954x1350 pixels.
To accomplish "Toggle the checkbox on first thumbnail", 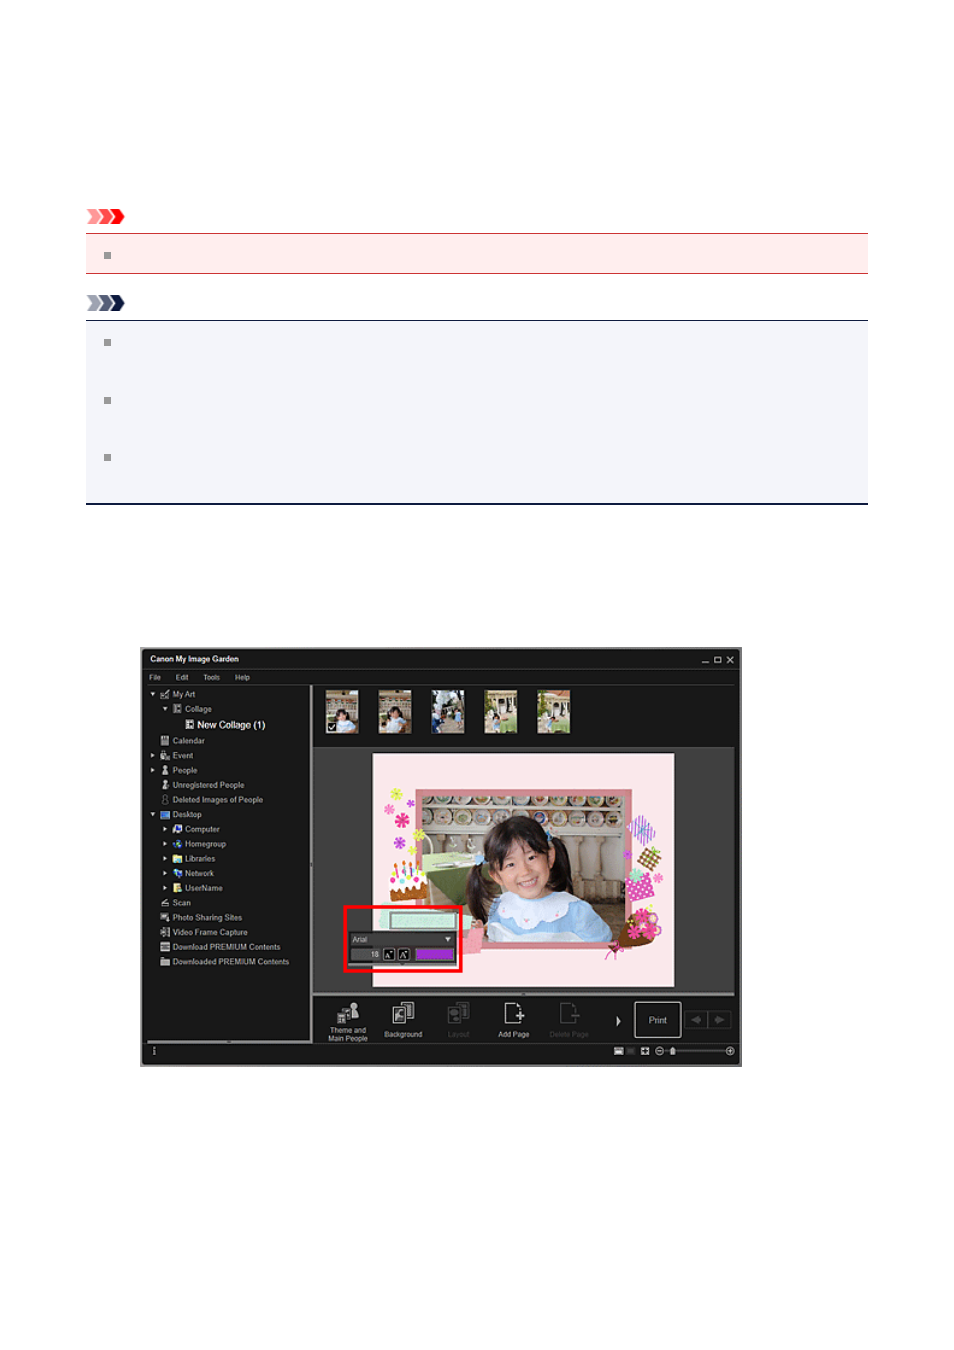I will (x=332, y=728).
